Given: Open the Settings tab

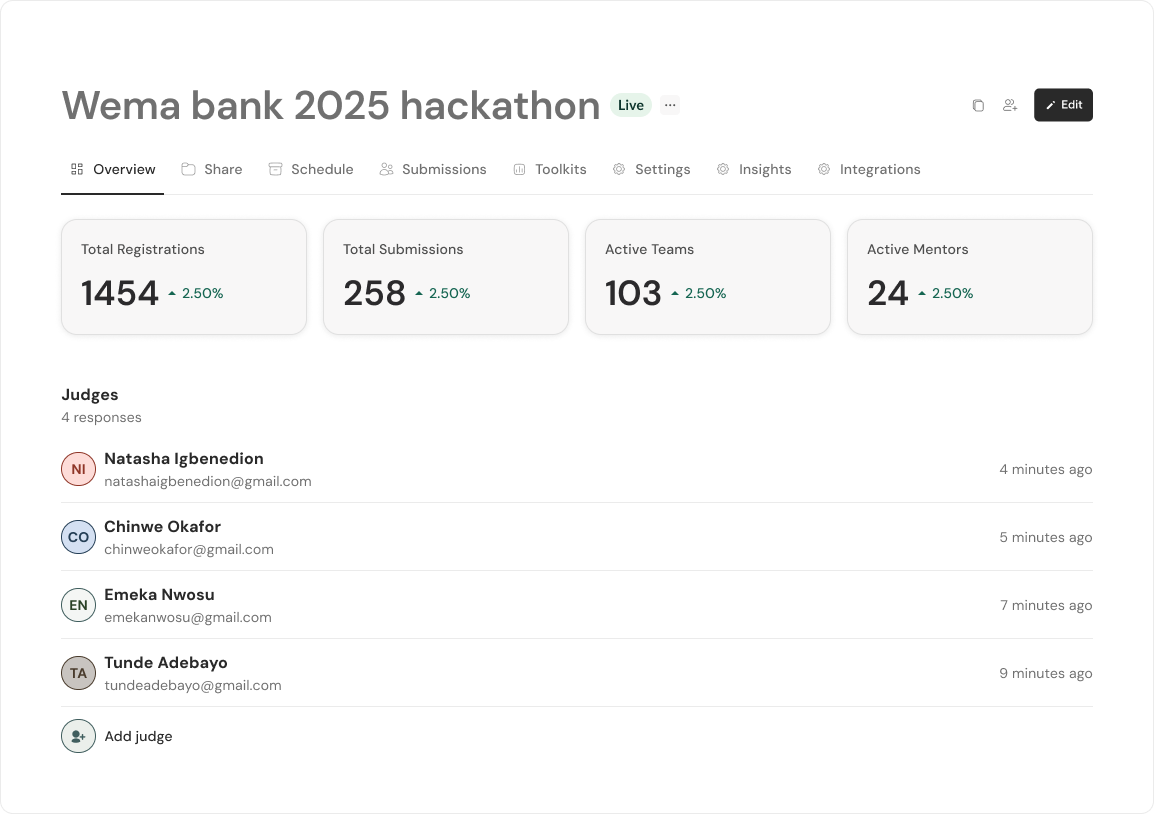Looking at the screenshot, I should click(x=652, y=169).
